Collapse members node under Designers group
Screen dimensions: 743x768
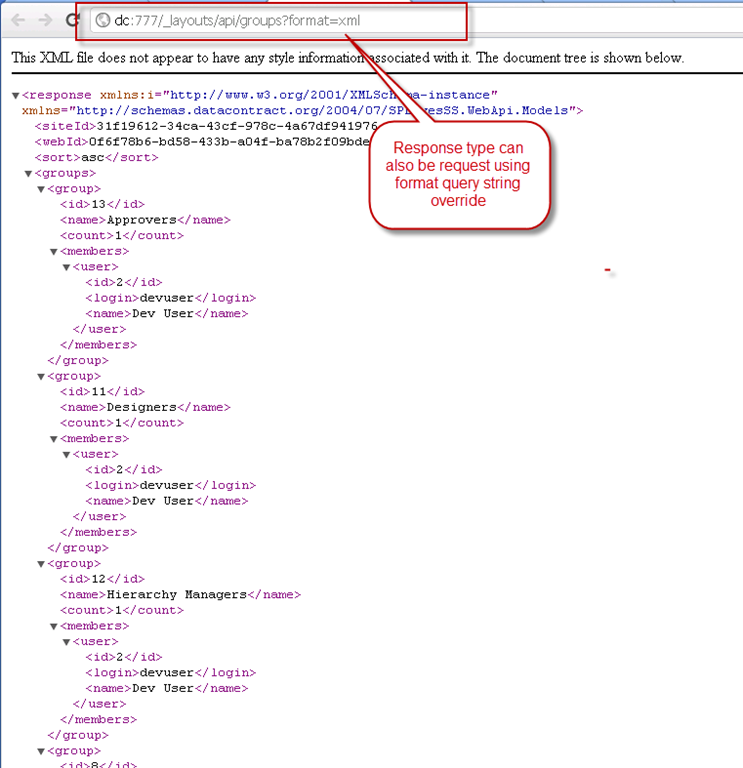(x=54, y=439)
